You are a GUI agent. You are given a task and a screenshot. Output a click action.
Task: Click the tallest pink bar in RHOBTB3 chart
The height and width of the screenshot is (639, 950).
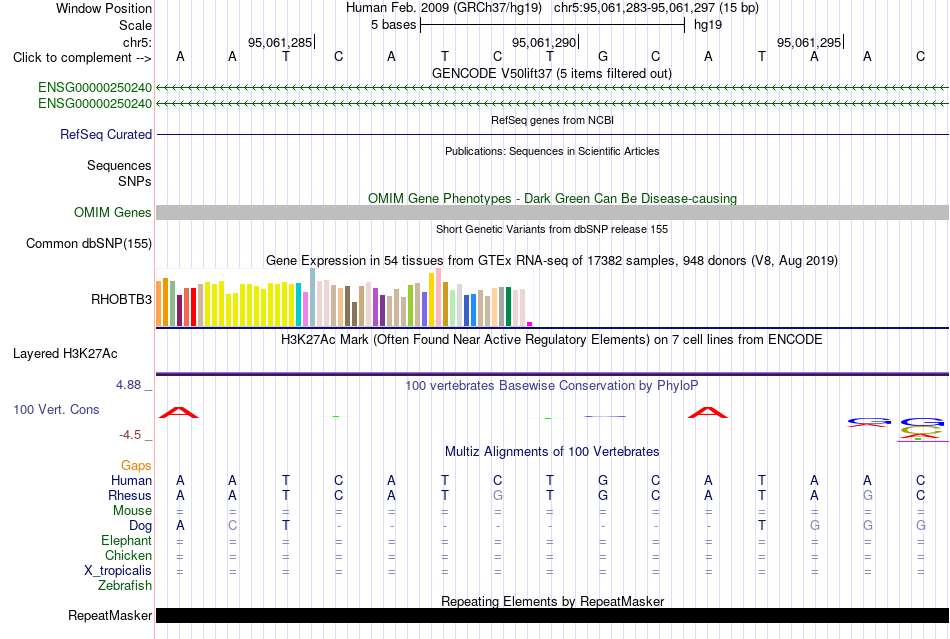[439, 297]
